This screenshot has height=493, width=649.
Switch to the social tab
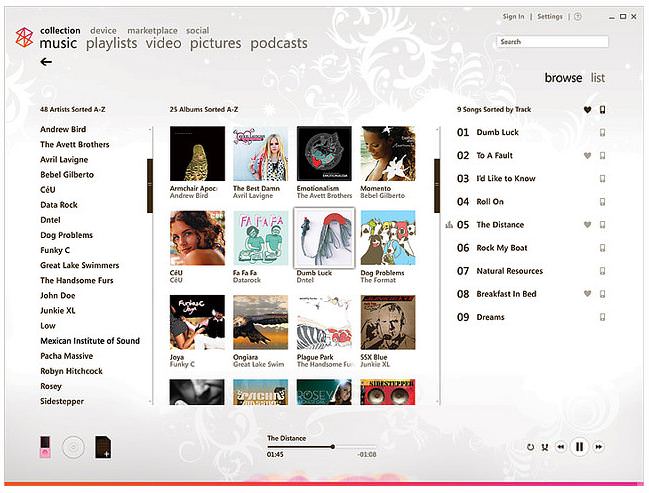coord(197,31)
